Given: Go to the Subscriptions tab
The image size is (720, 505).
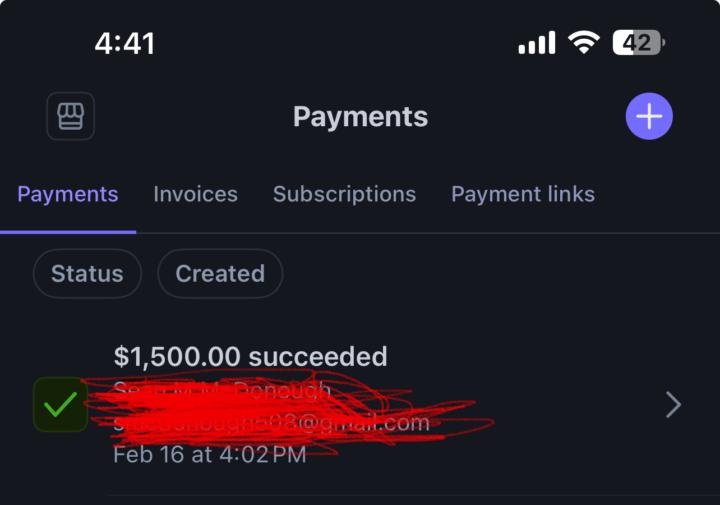Looking at the screenshot, I should [x=344, y=194].
